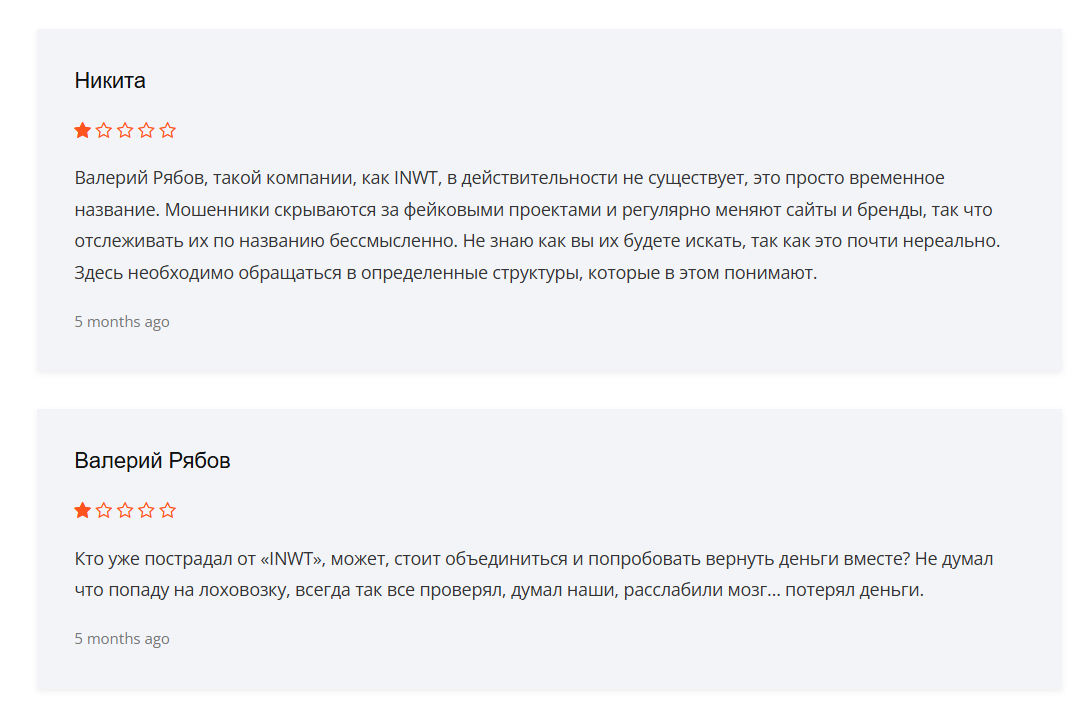Click the filled first star in Никита's rating

pos(82,130)
